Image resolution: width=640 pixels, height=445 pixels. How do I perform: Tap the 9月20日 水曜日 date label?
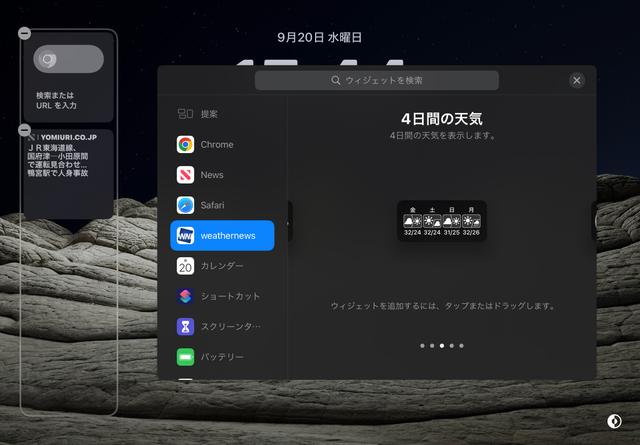[x=320, y=38]
